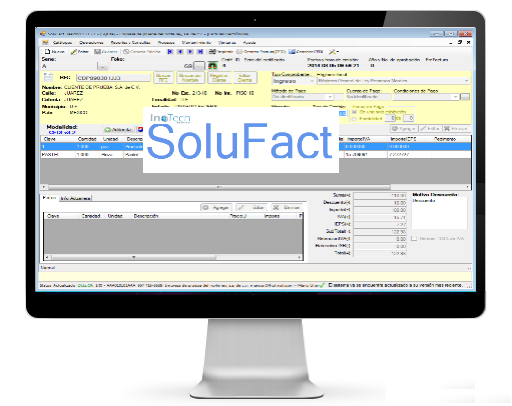Click the Cancelar Edición toolbar button

point(142,52)
